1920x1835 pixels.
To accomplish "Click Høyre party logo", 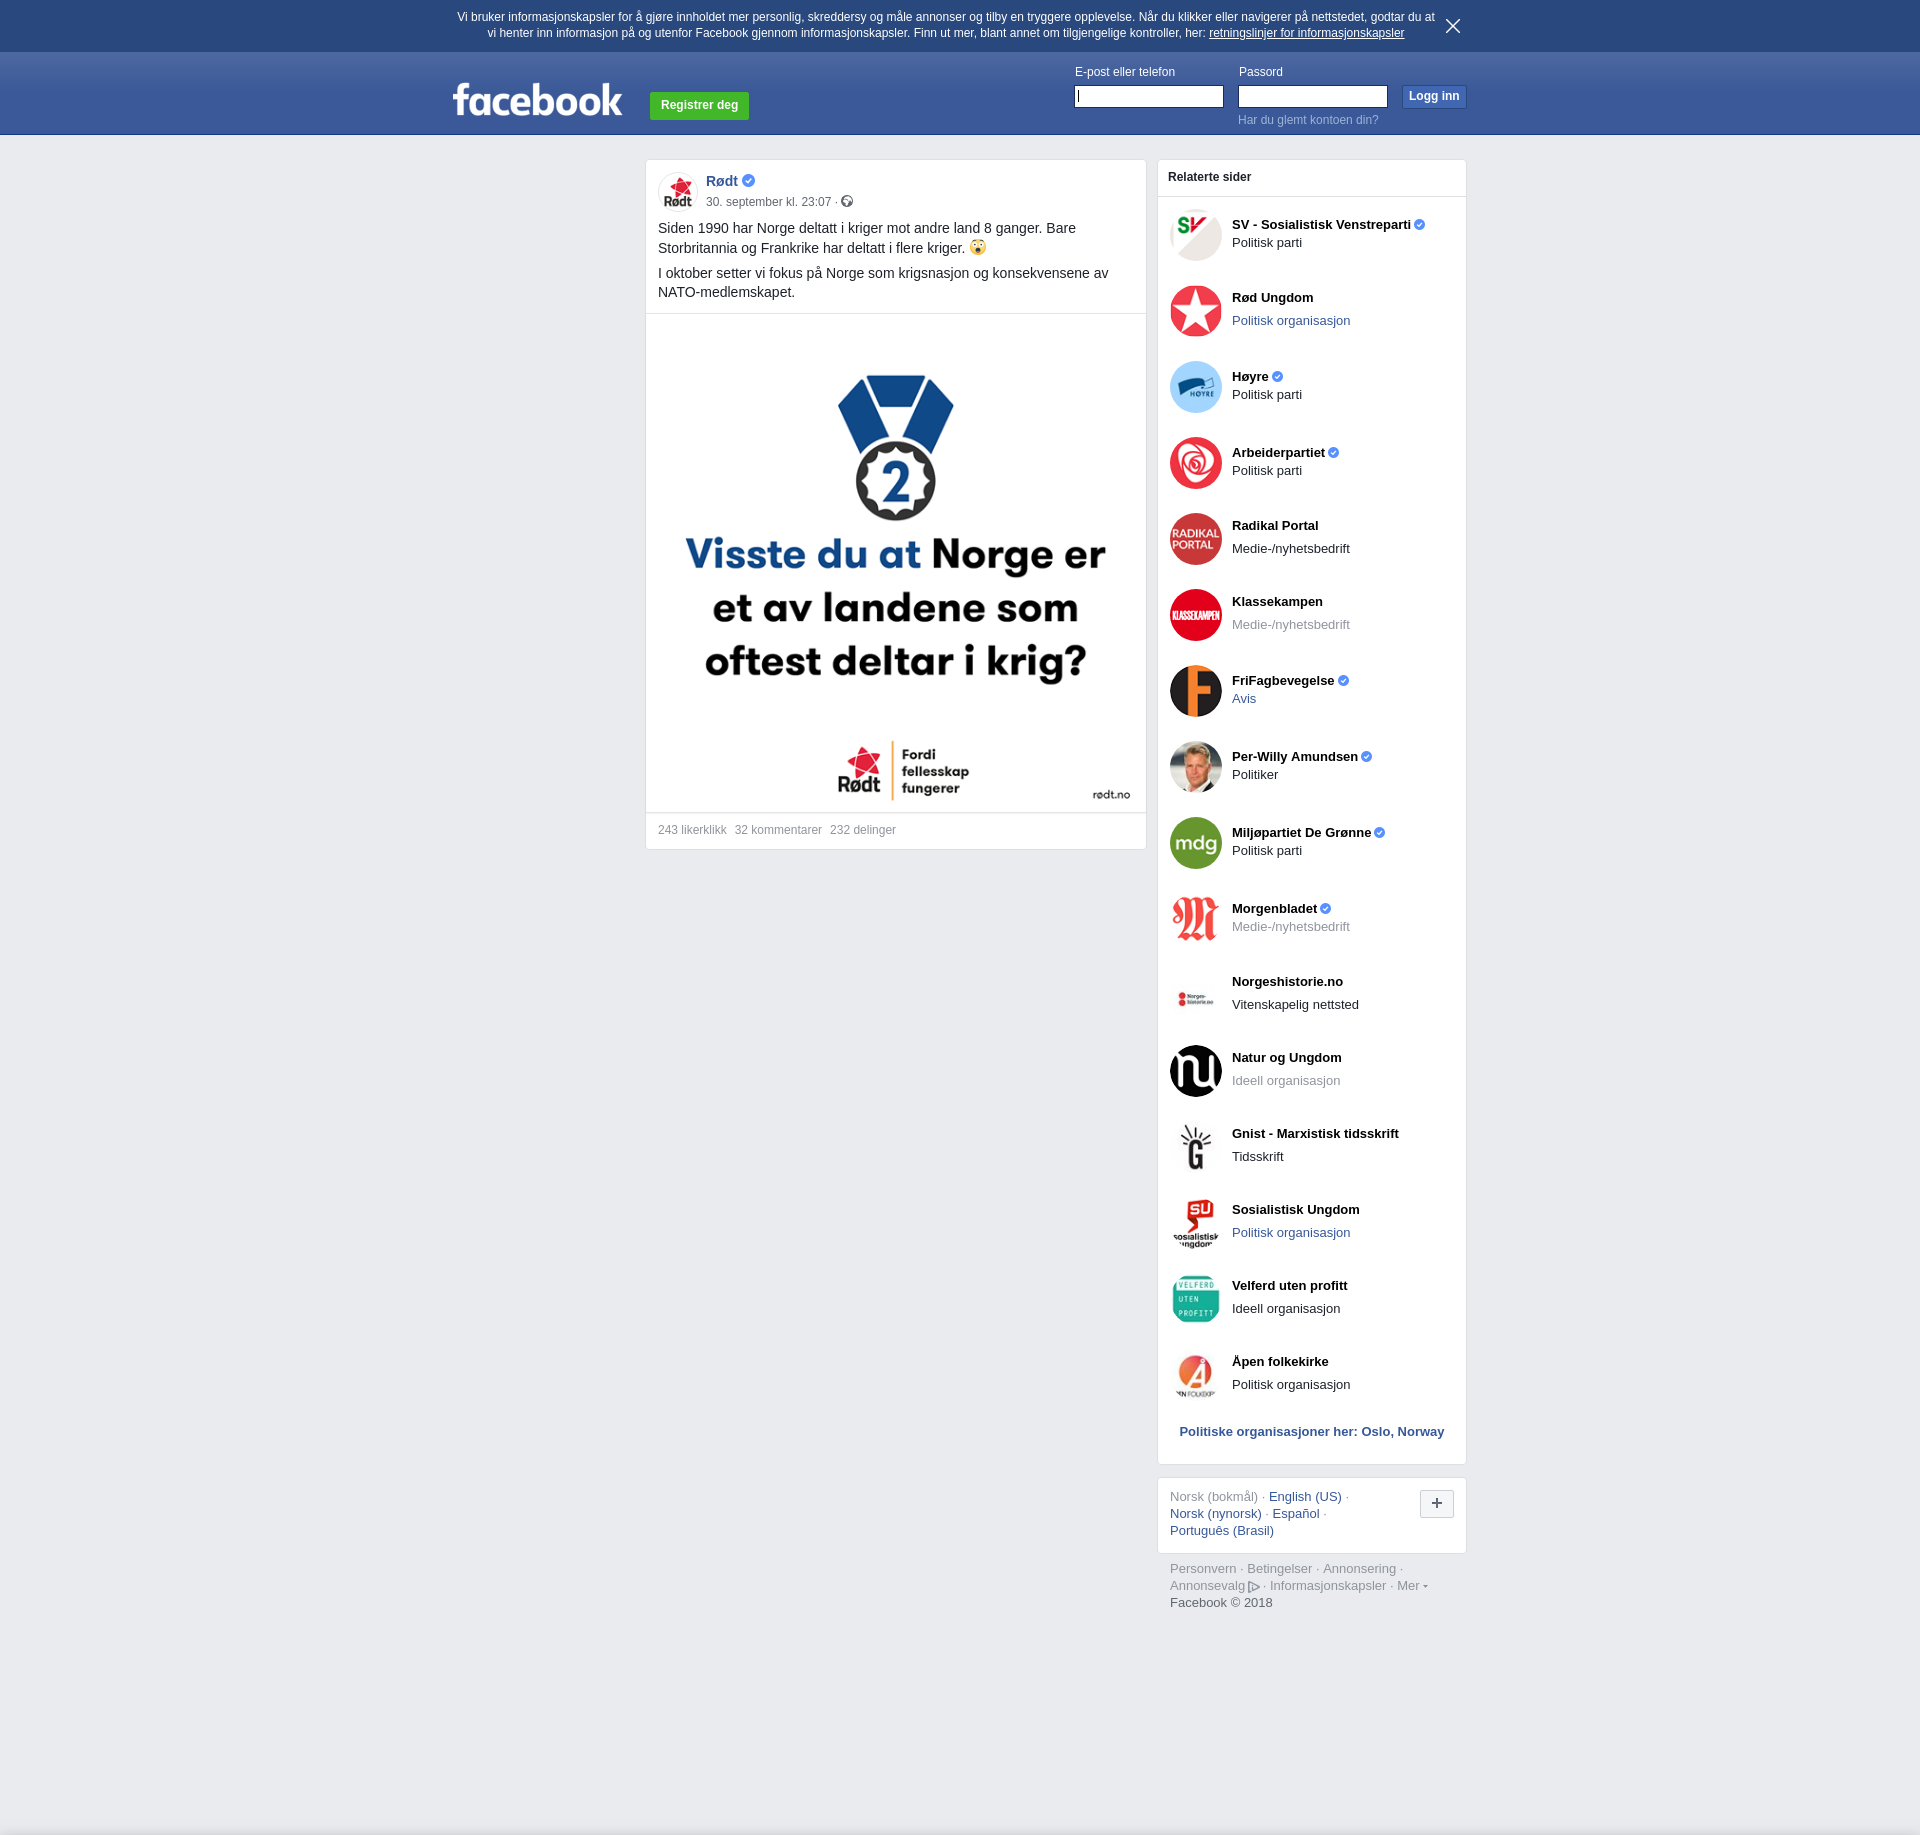I will [x=1196, y=387].
